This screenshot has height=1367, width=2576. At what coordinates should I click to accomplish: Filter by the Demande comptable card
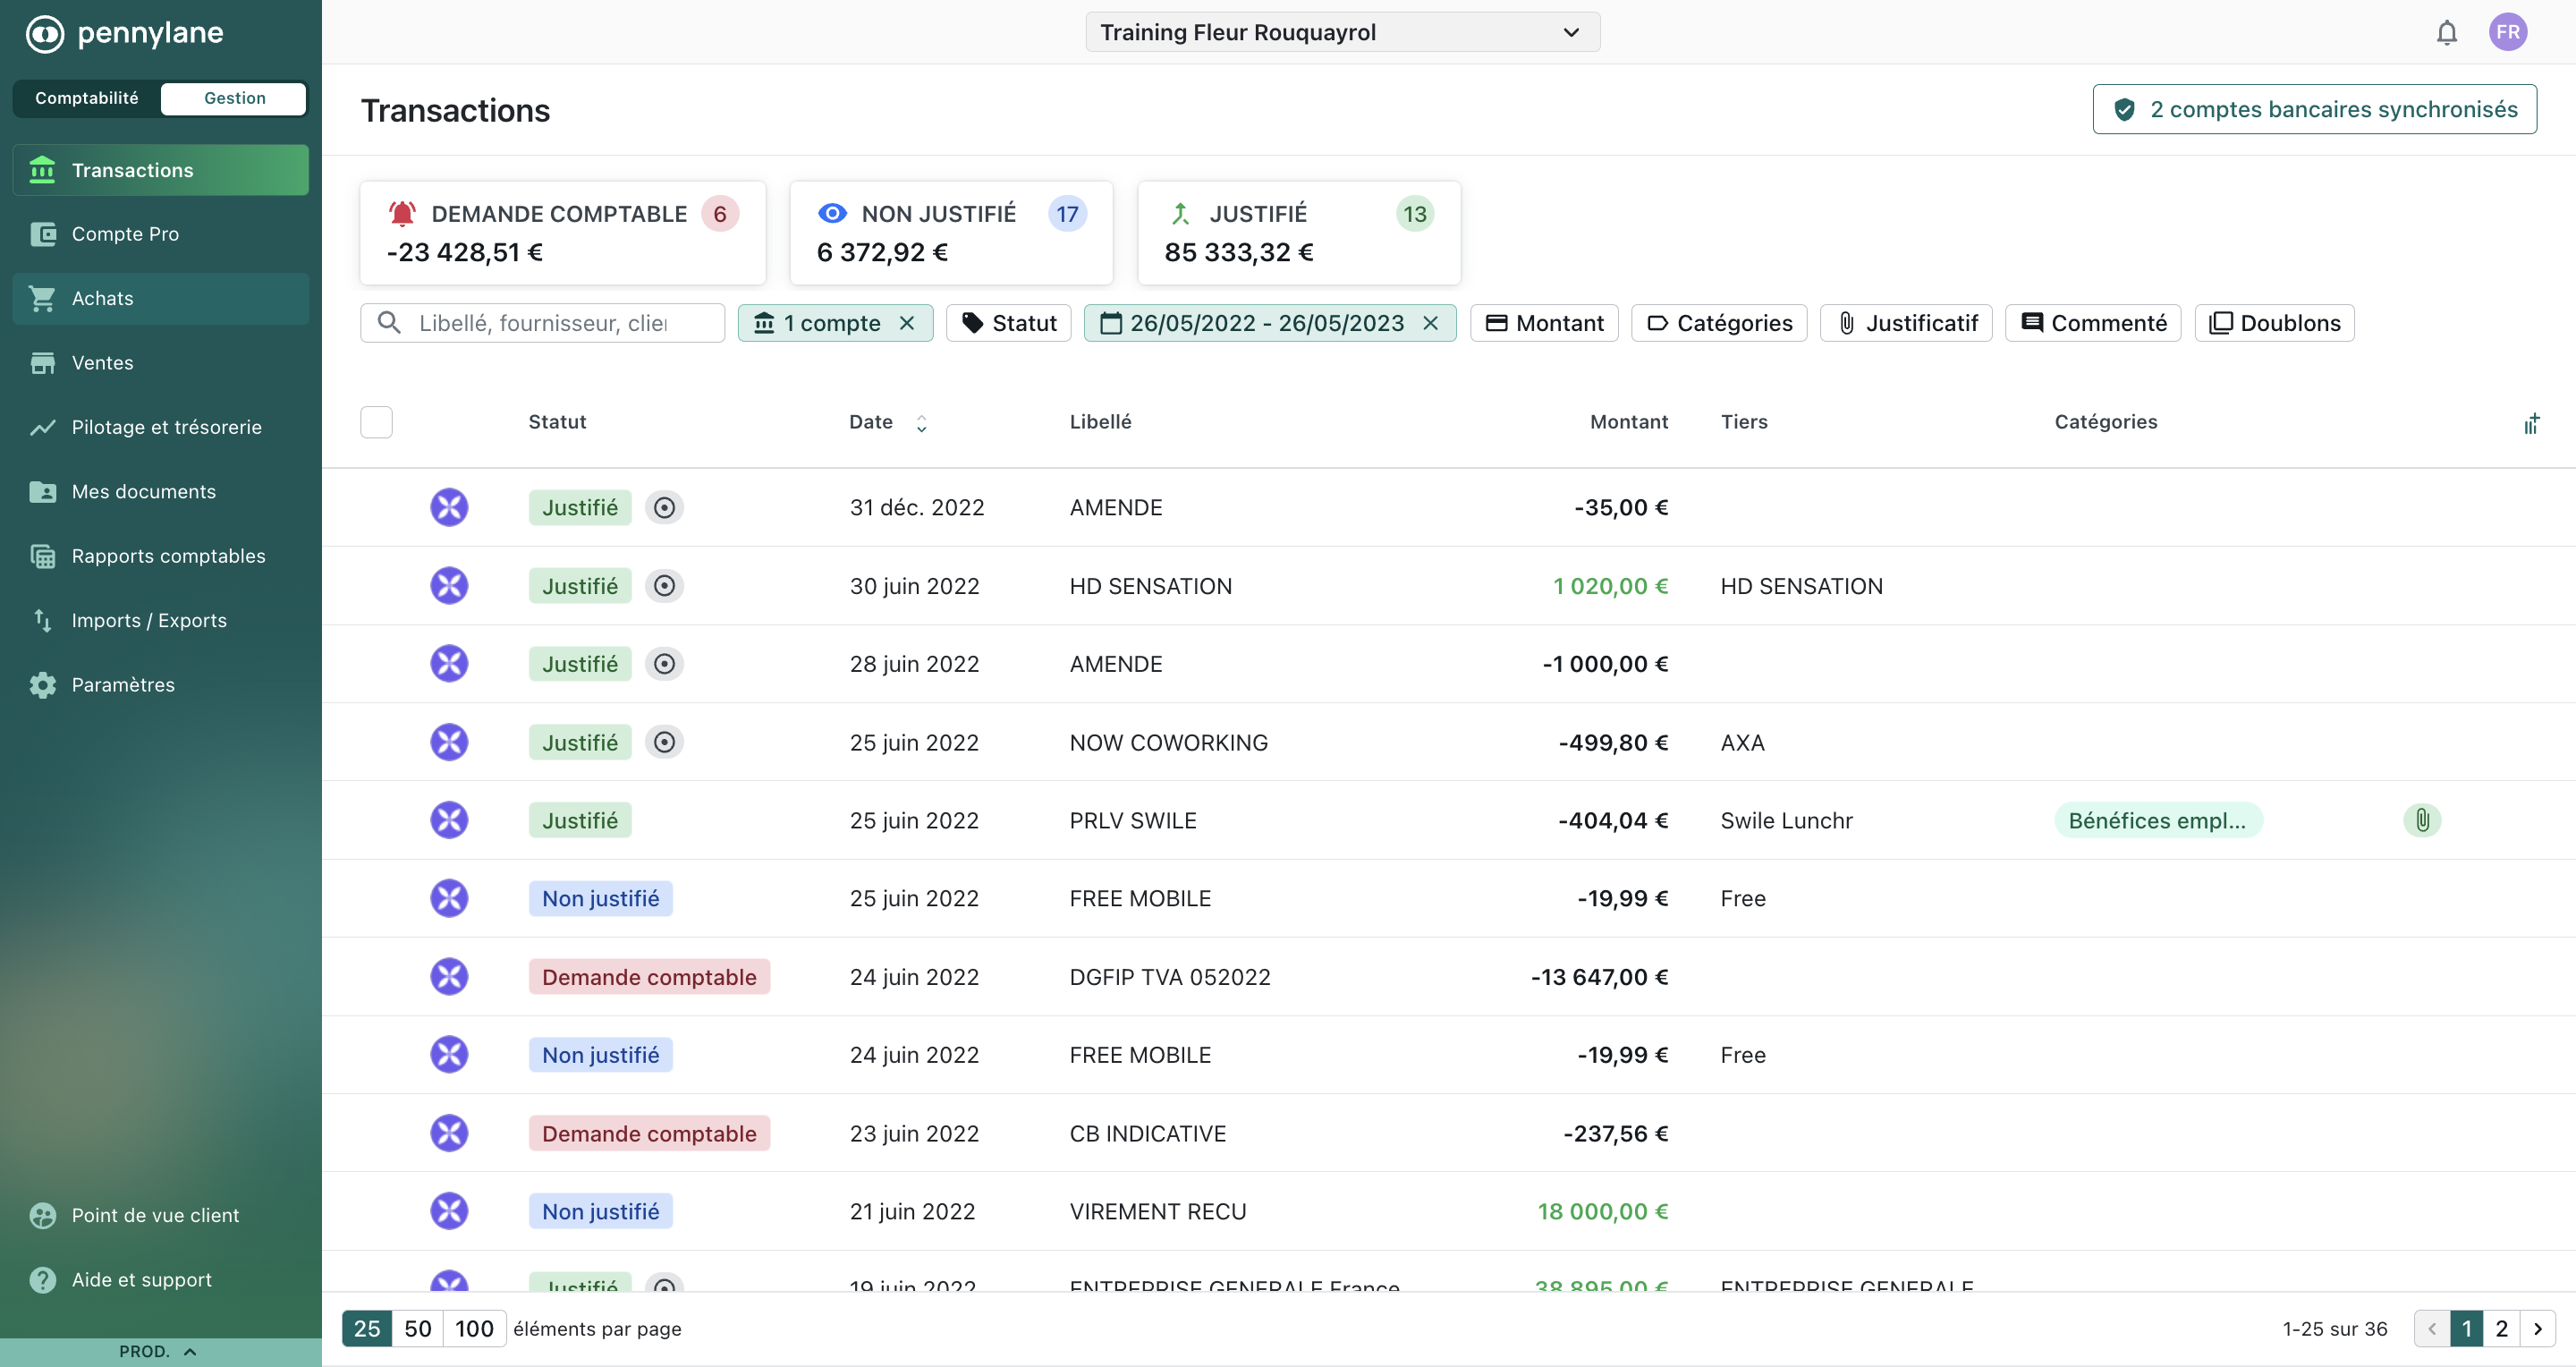[563, 232]
